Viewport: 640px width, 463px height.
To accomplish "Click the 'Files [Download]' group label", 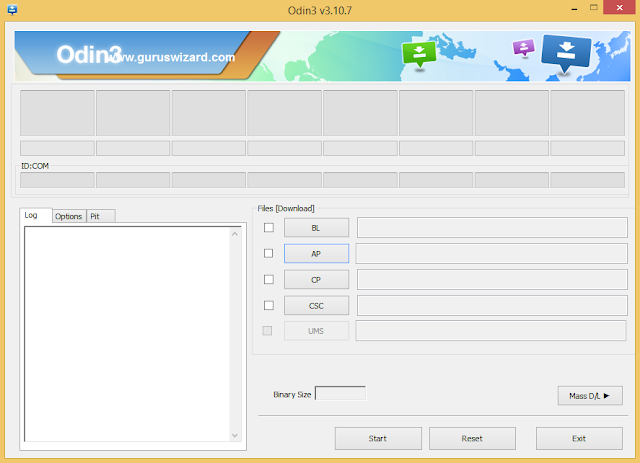I will point(286,208).
